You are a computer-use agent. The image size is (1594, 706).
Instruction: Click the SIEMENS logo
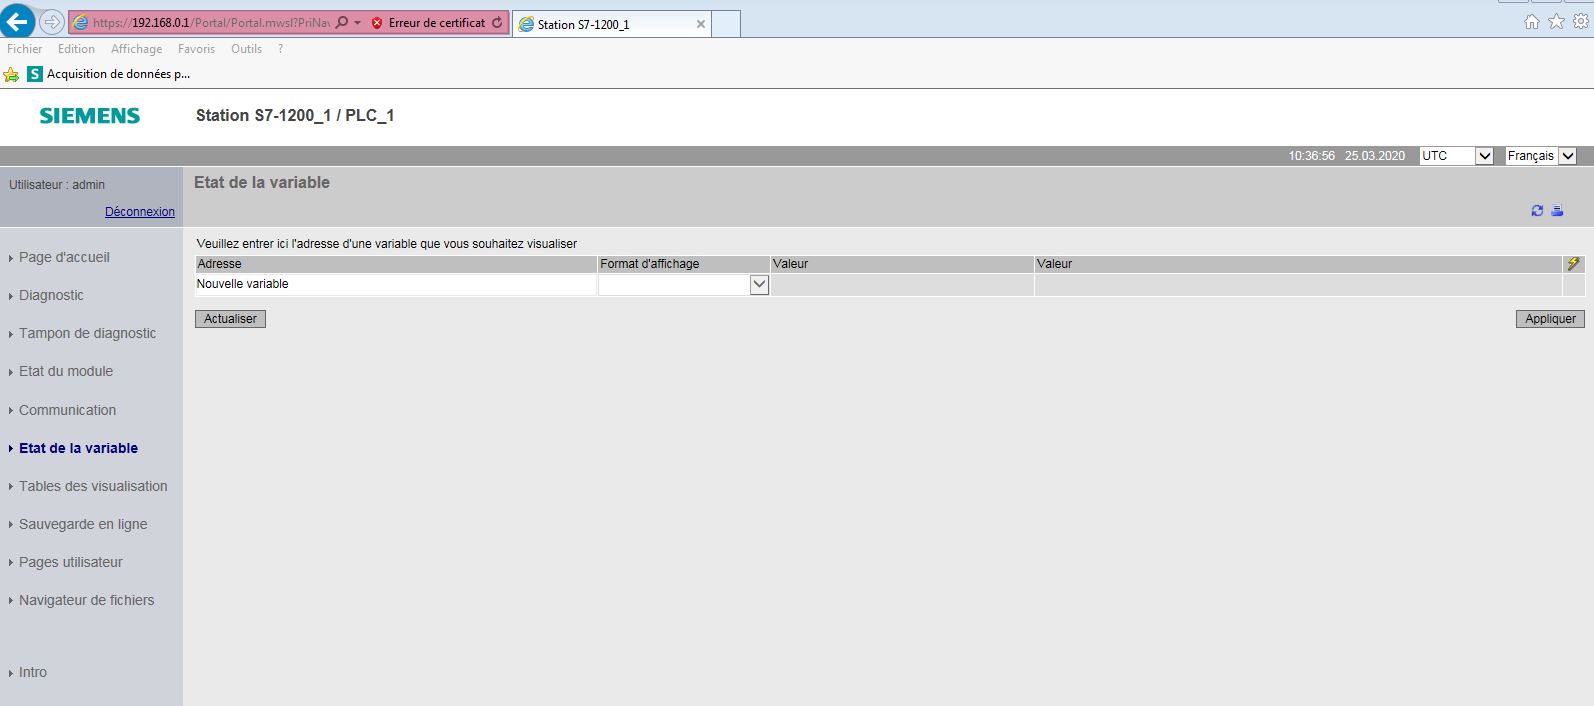click(90, 116)
